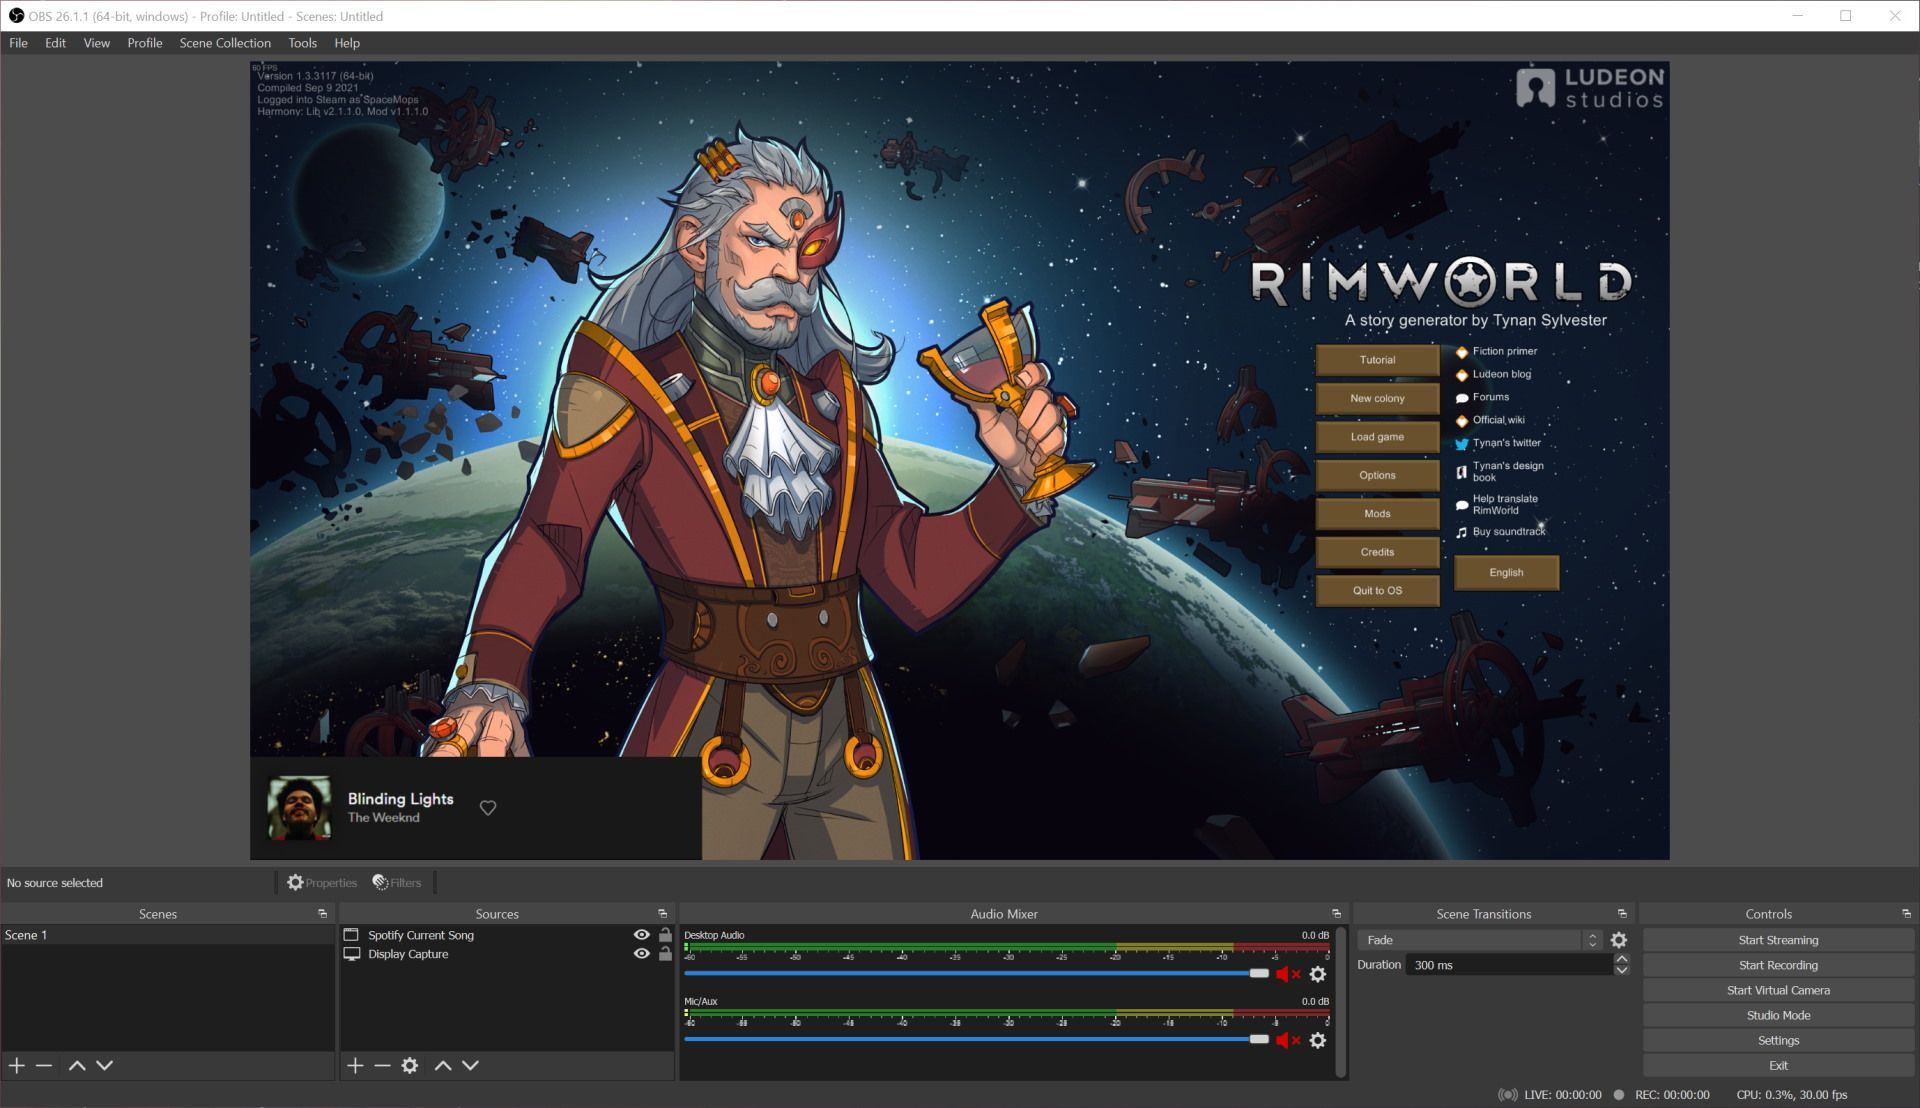
Task: Click Start Streaming button
Action: pos(1778,939)
